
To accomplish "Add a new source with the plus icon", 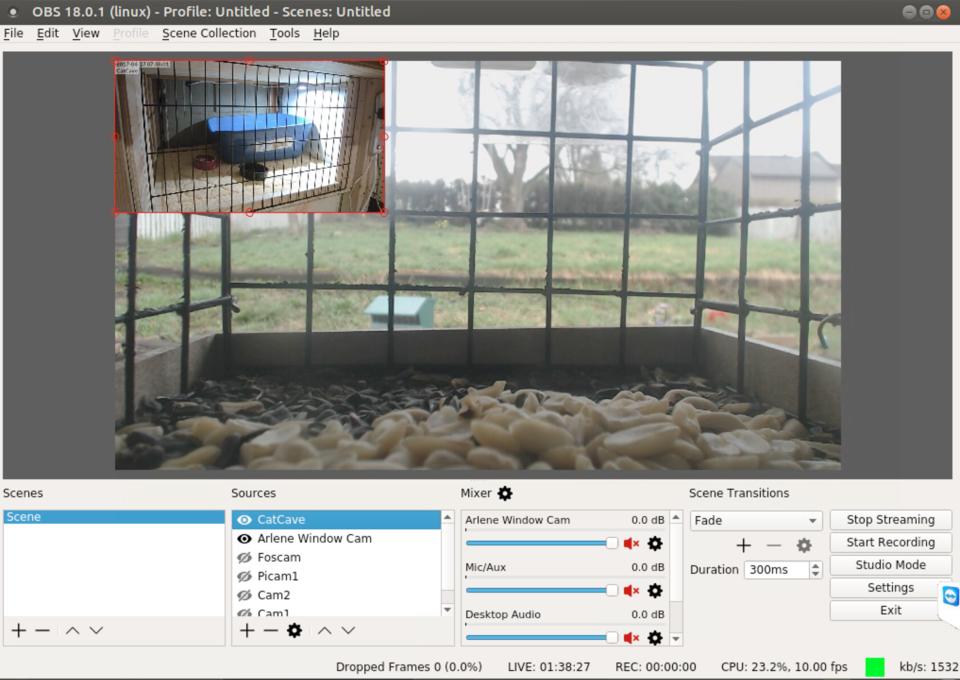I will click(x=247, y=630).
